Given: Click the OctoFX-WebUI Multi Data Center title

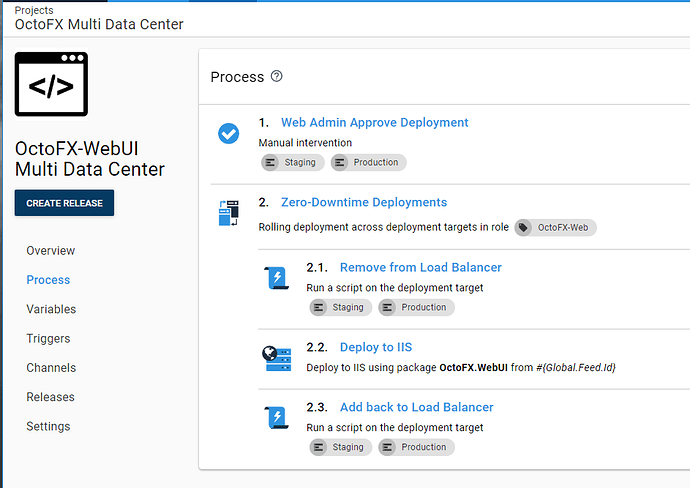Looking at the screenshot, I should (90, 159).
